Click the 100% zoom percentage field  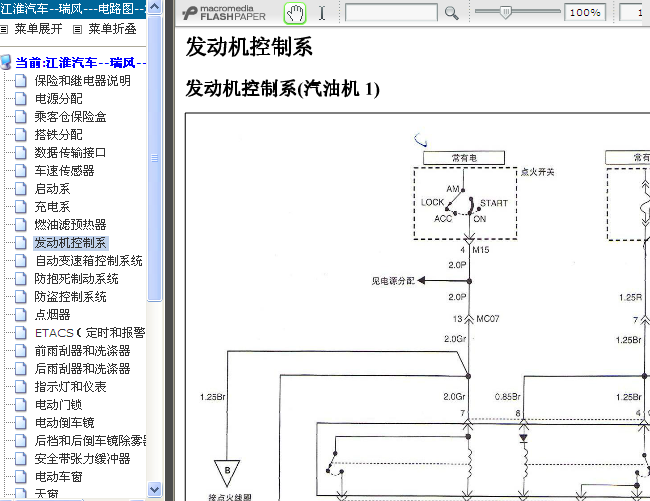[584, 13]
